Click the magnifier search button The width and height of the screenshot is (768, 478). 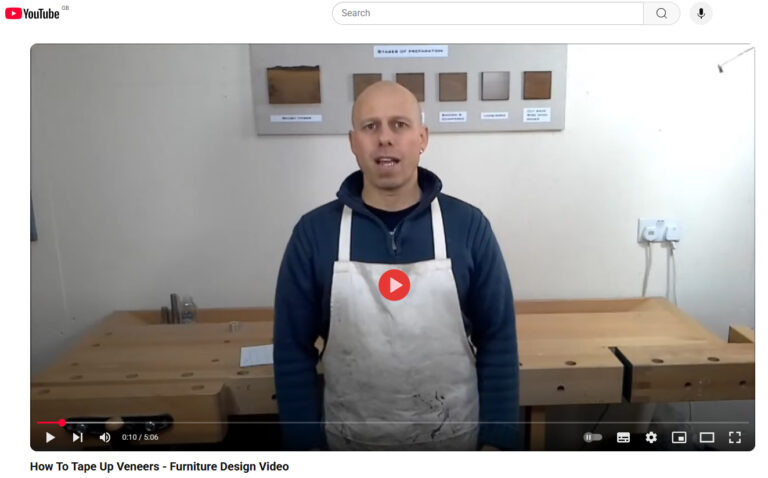(x=661, y=13)
